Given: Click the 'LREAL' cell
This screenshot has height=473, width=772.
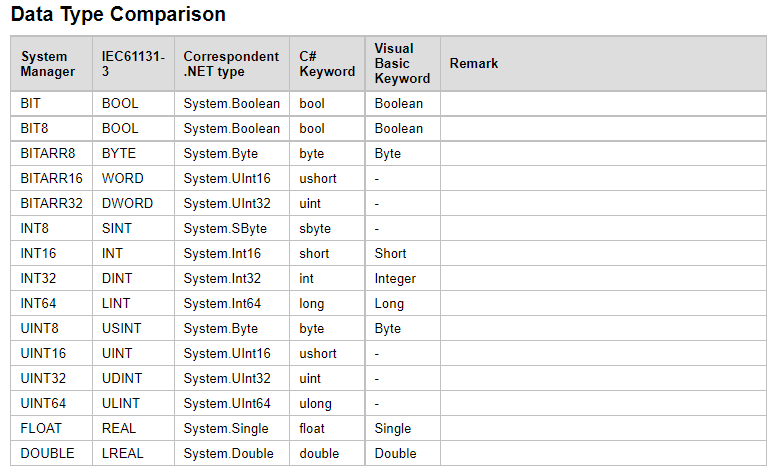Looking at the screenshot, I should 133,453.
